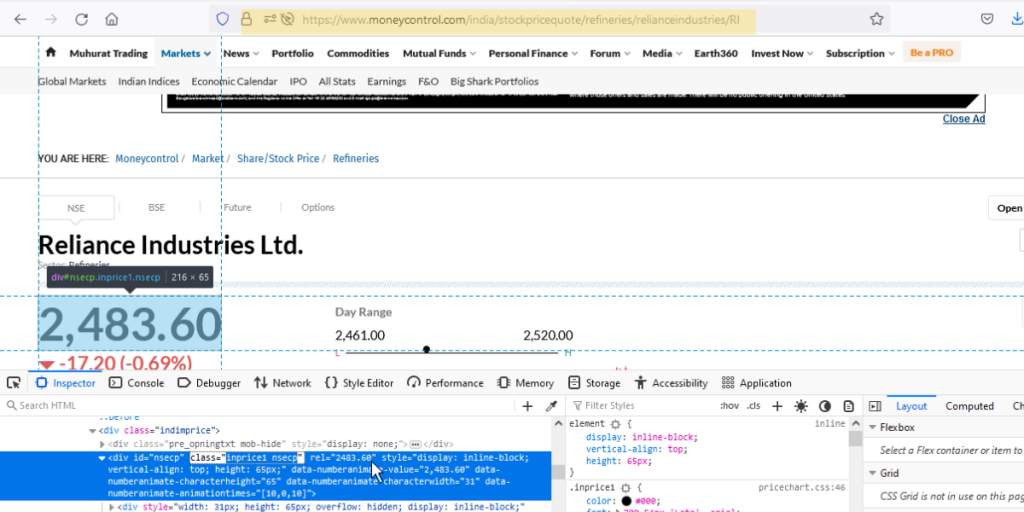Follow the Refineries breadcrumb link
Viewport: 1024px width, 512px height.
356,159
